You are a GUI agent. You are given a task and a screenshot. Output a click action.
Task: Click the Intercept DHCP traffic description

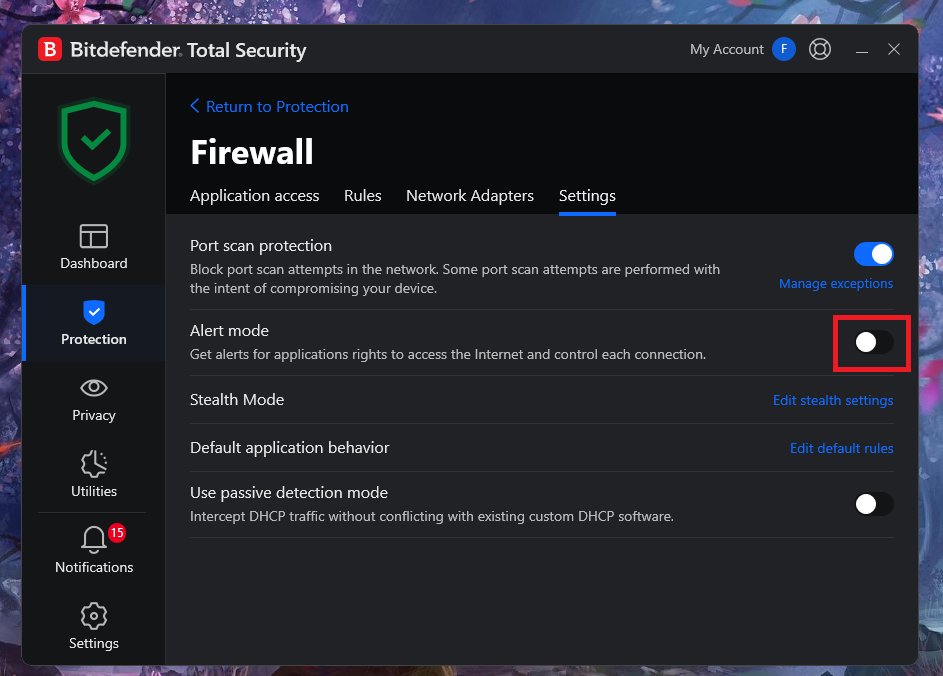[x=432, y=516]
